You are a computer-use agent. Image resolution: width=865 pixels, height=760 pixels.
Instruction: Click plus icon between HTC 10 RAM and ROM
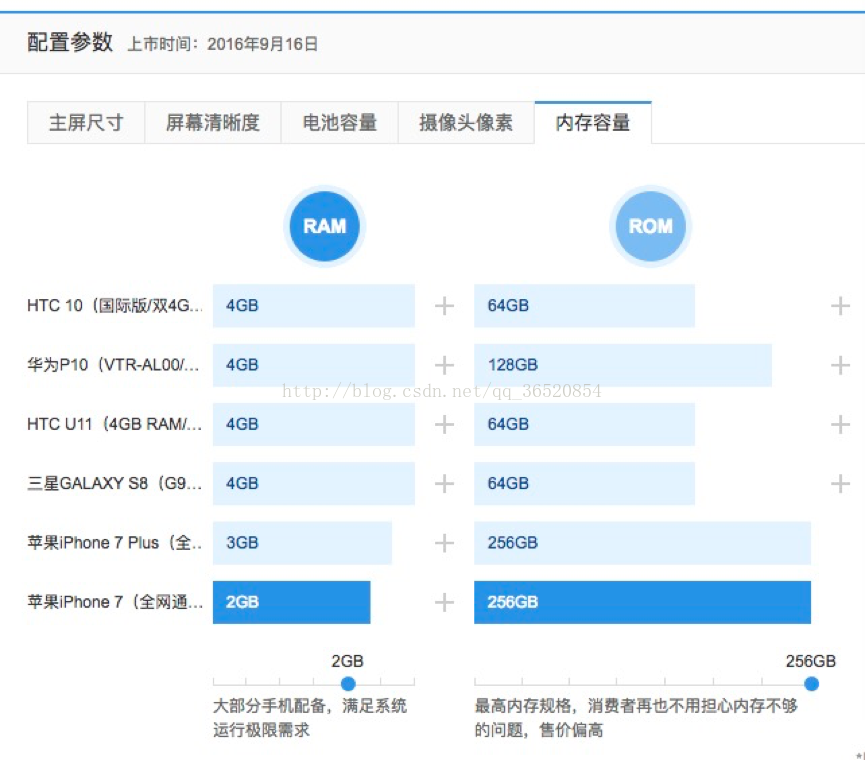444,306
